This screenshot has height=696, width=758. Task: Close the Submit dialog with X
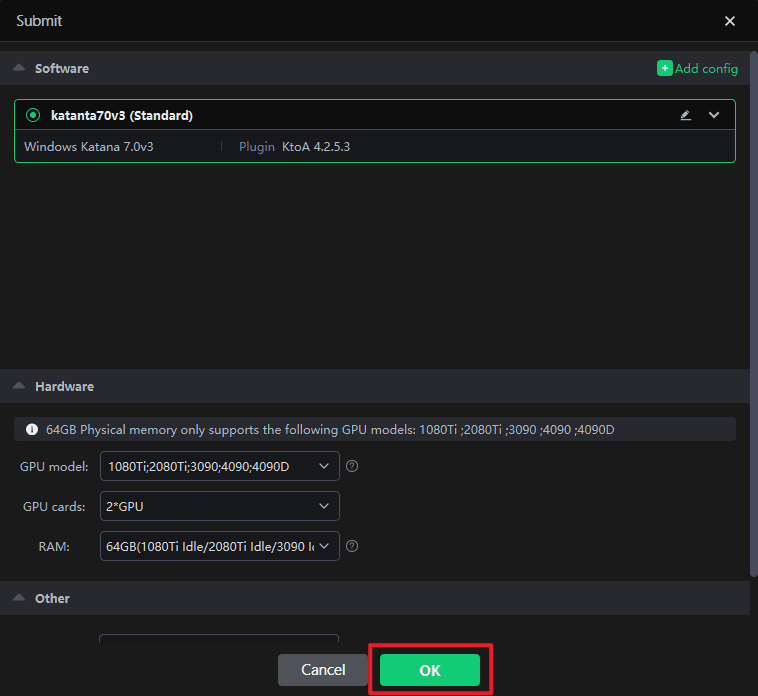pyautogui.click(x=730, y=21)
